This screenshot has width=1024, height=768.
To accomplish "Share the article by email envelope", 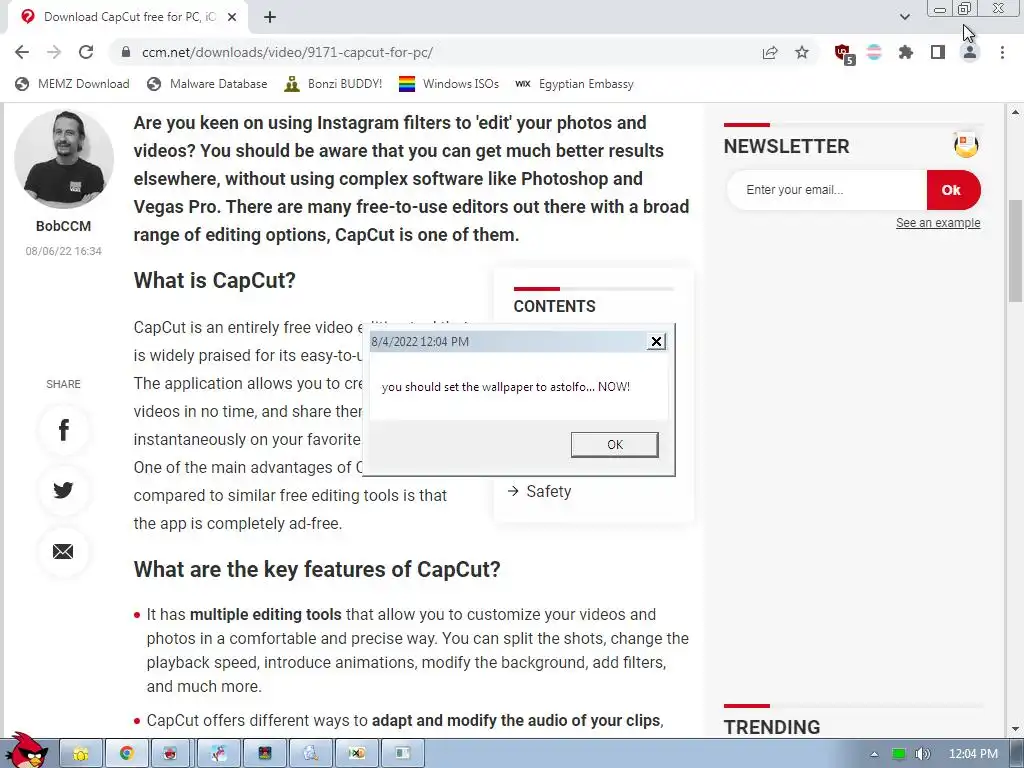I will click(x=63, y=551).
